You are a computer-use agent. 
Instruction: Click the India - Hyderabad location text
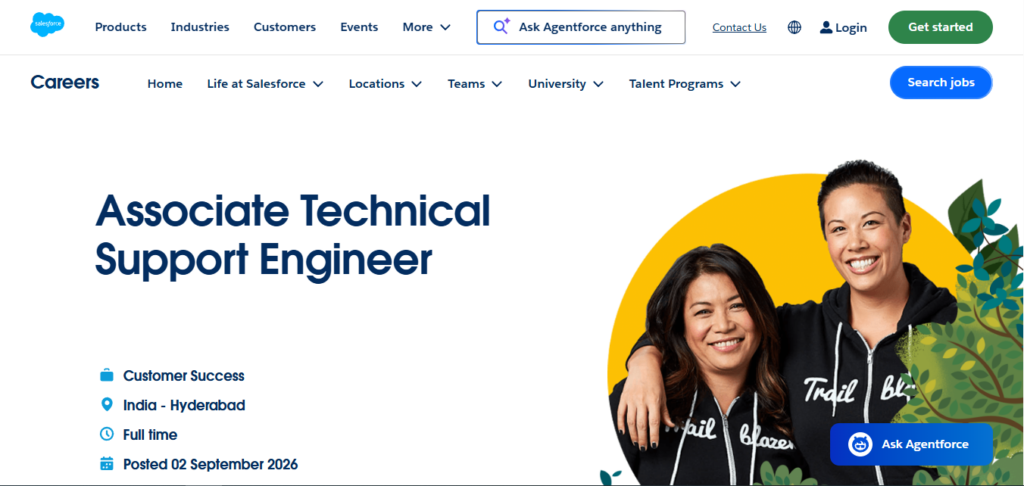[184, 405]
